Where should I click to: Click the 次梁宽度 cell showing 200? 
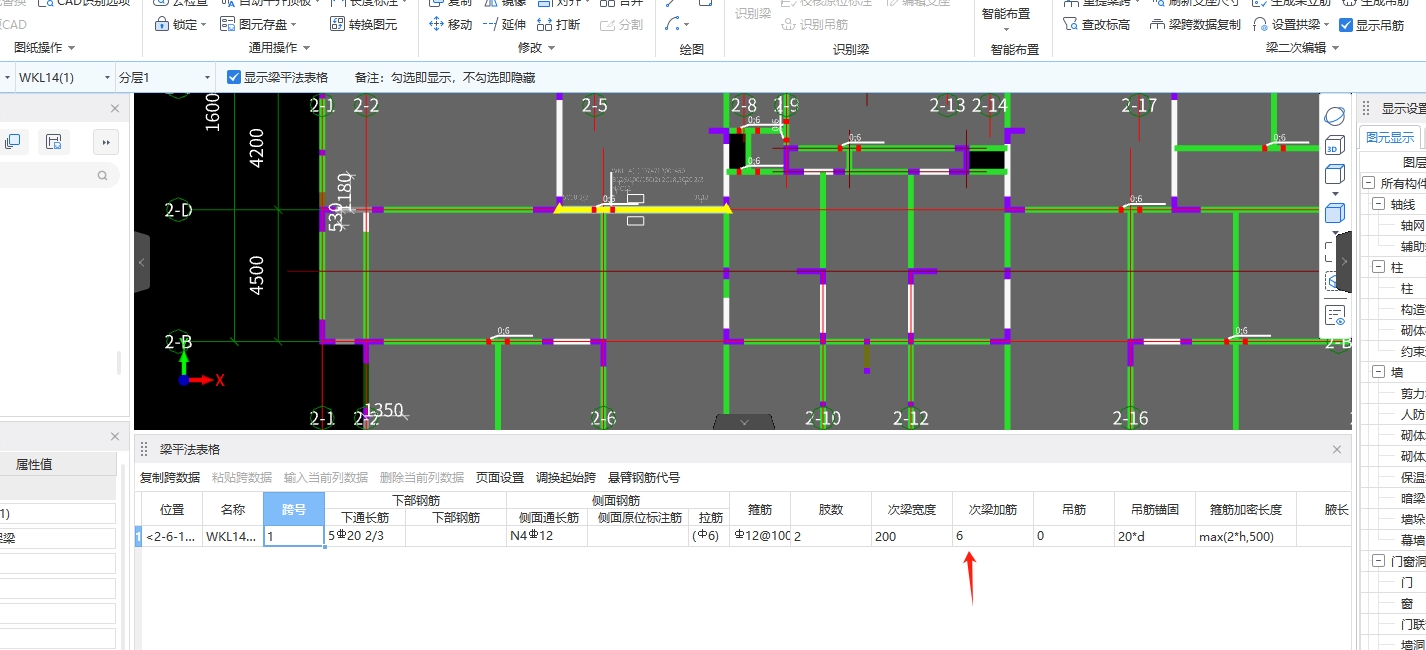click(x=911, y=536)
